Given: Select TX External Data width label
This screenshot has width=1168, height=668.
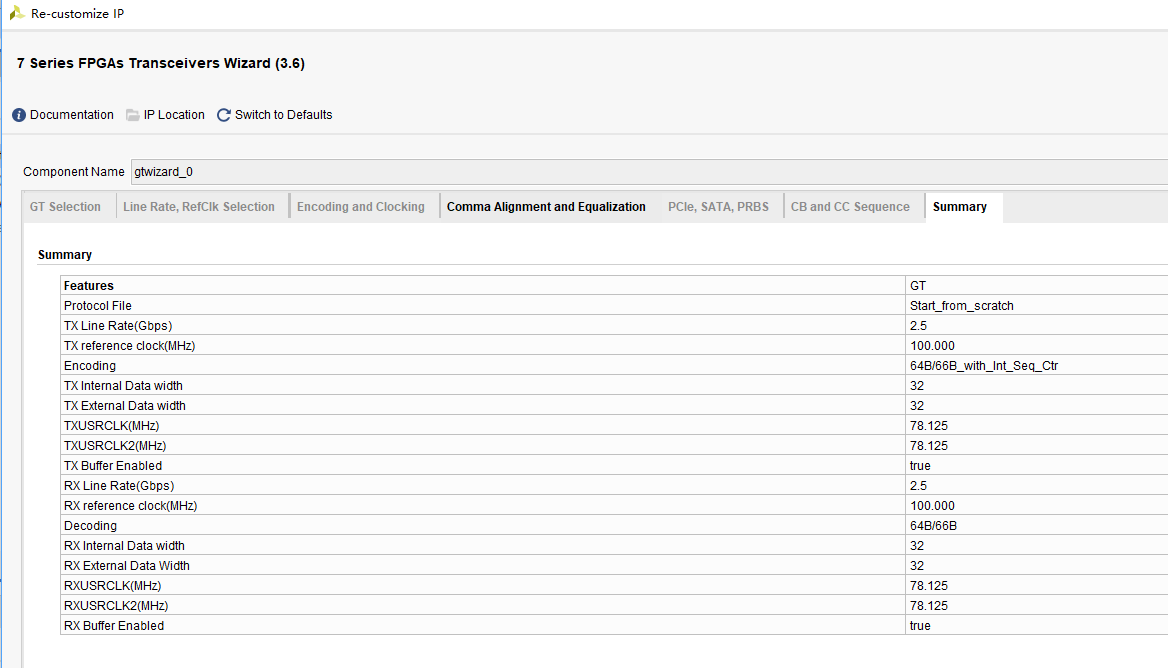Looking at the screenshot, I should coord(124,406).
